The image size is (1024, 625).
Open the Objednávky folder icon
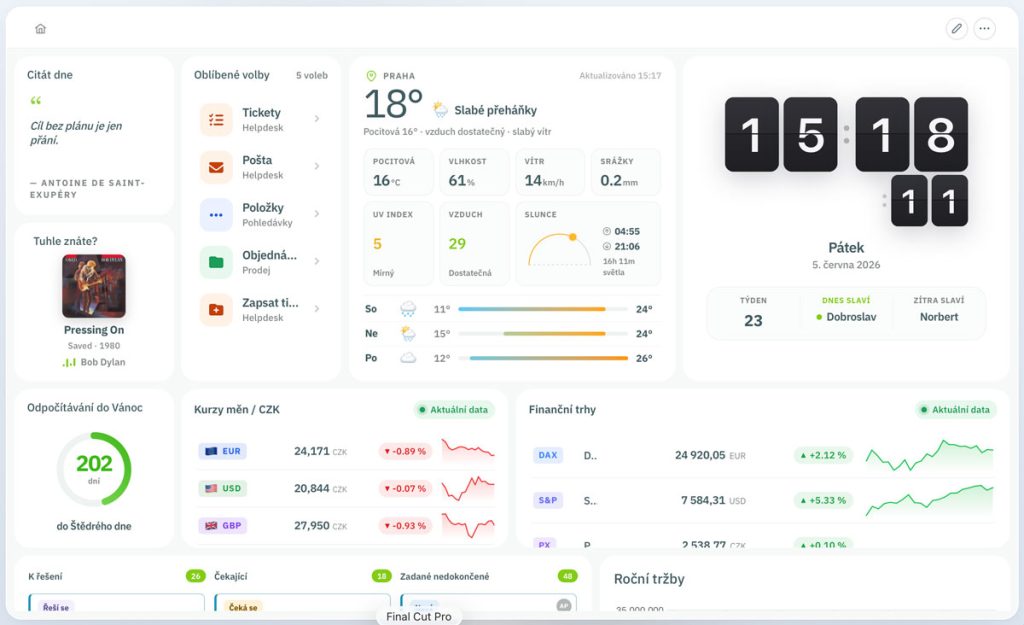tap(216, 262)
